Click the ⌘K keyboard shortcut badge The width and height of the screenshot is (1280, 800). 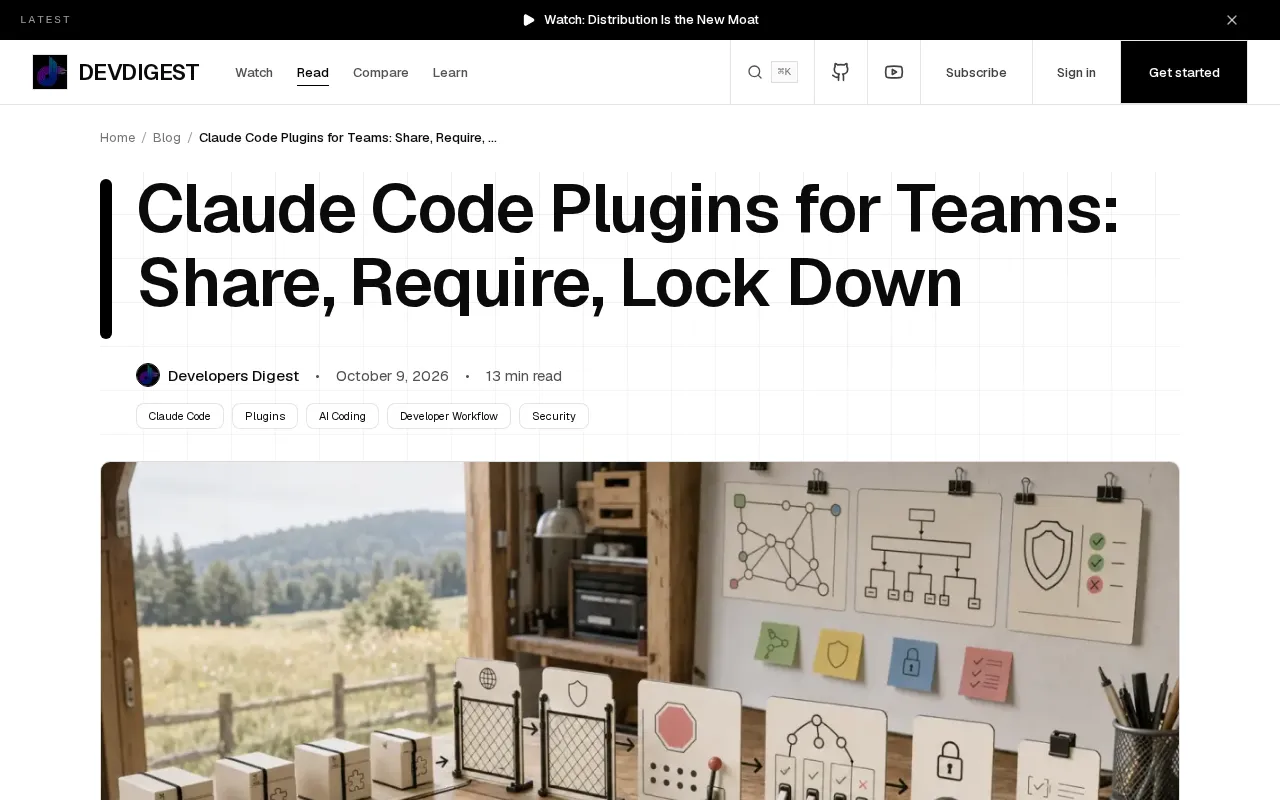pos(784,72)
